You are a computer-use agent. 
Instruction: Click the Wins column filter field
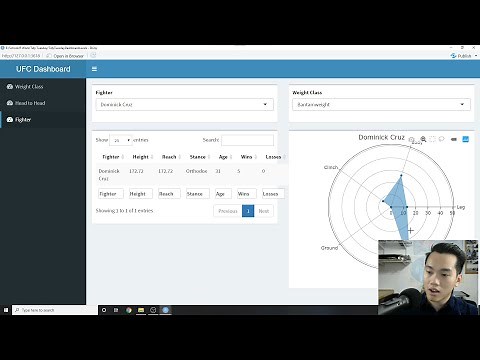tap(247, 194)
